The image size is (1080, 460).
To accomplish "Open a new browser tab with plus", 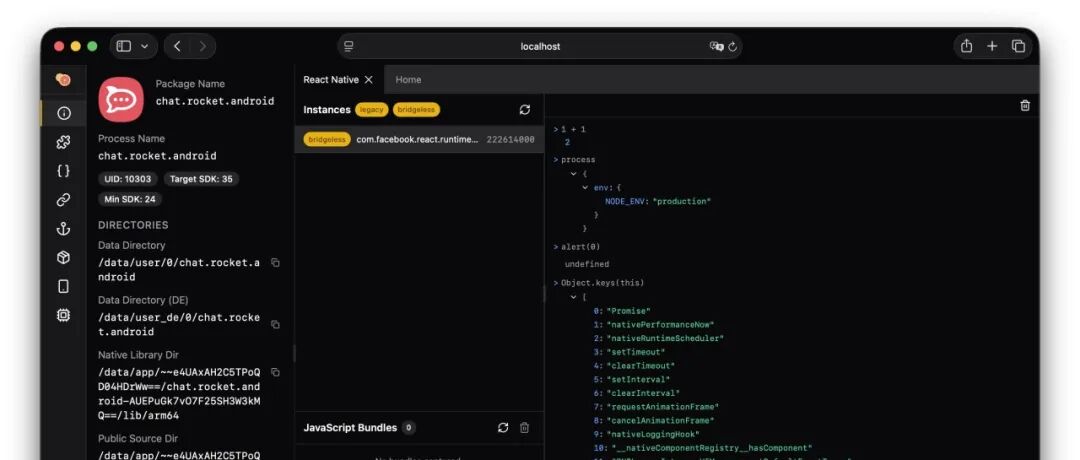I will (x=992, y=46).
